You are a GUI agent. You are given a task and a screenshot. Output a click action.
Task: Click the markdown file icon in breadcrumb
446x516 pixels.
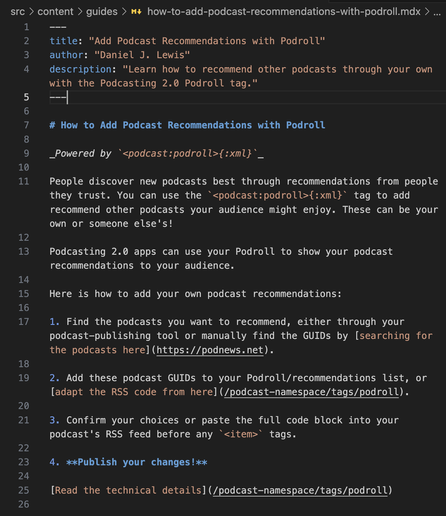pyautogui.click(x=136, y=12)
